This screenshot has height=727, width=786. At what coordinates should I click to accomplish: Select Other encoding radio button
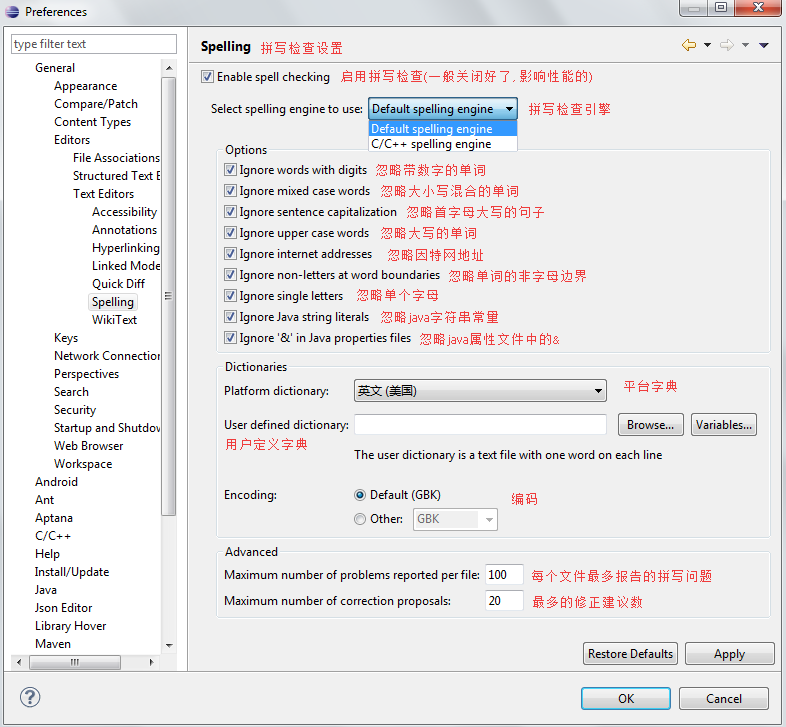[360, 519]
